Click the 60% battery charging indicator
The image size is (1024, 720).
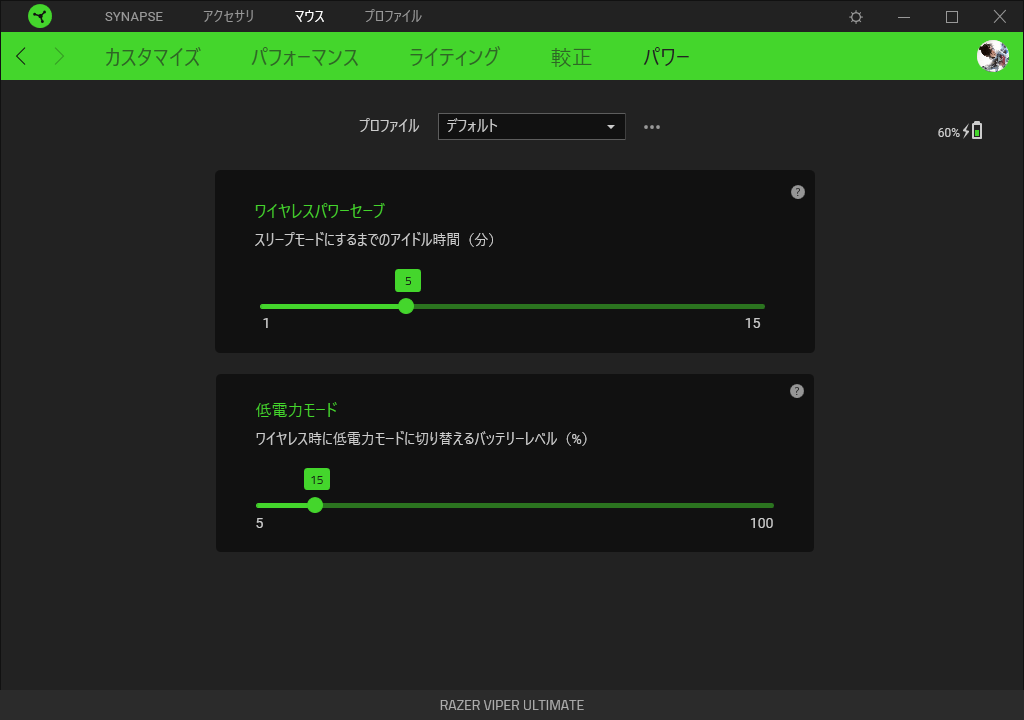click(959, 131)
